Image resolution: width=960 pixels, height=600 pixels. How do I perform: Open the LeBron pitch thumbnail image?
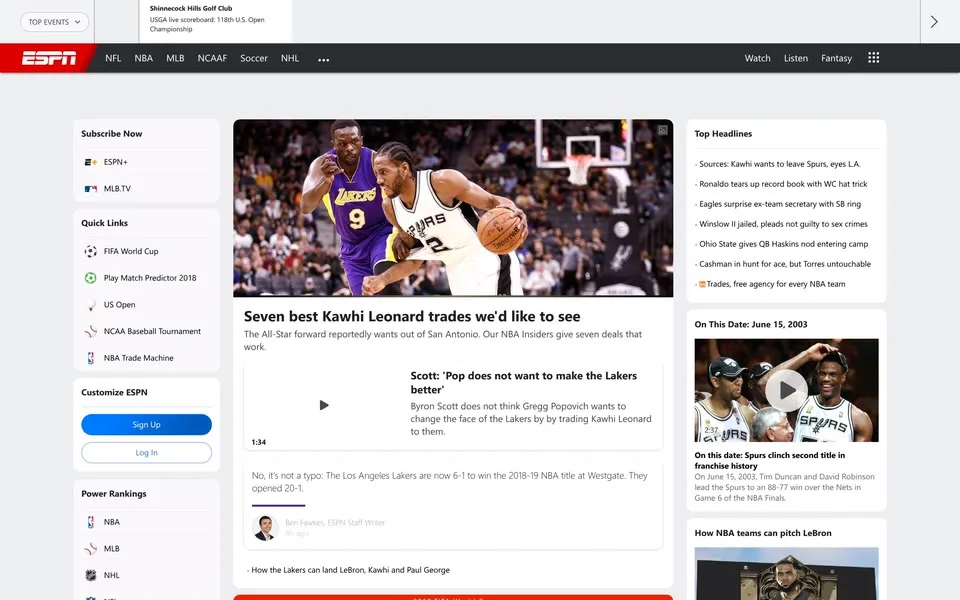click(786, 574)
